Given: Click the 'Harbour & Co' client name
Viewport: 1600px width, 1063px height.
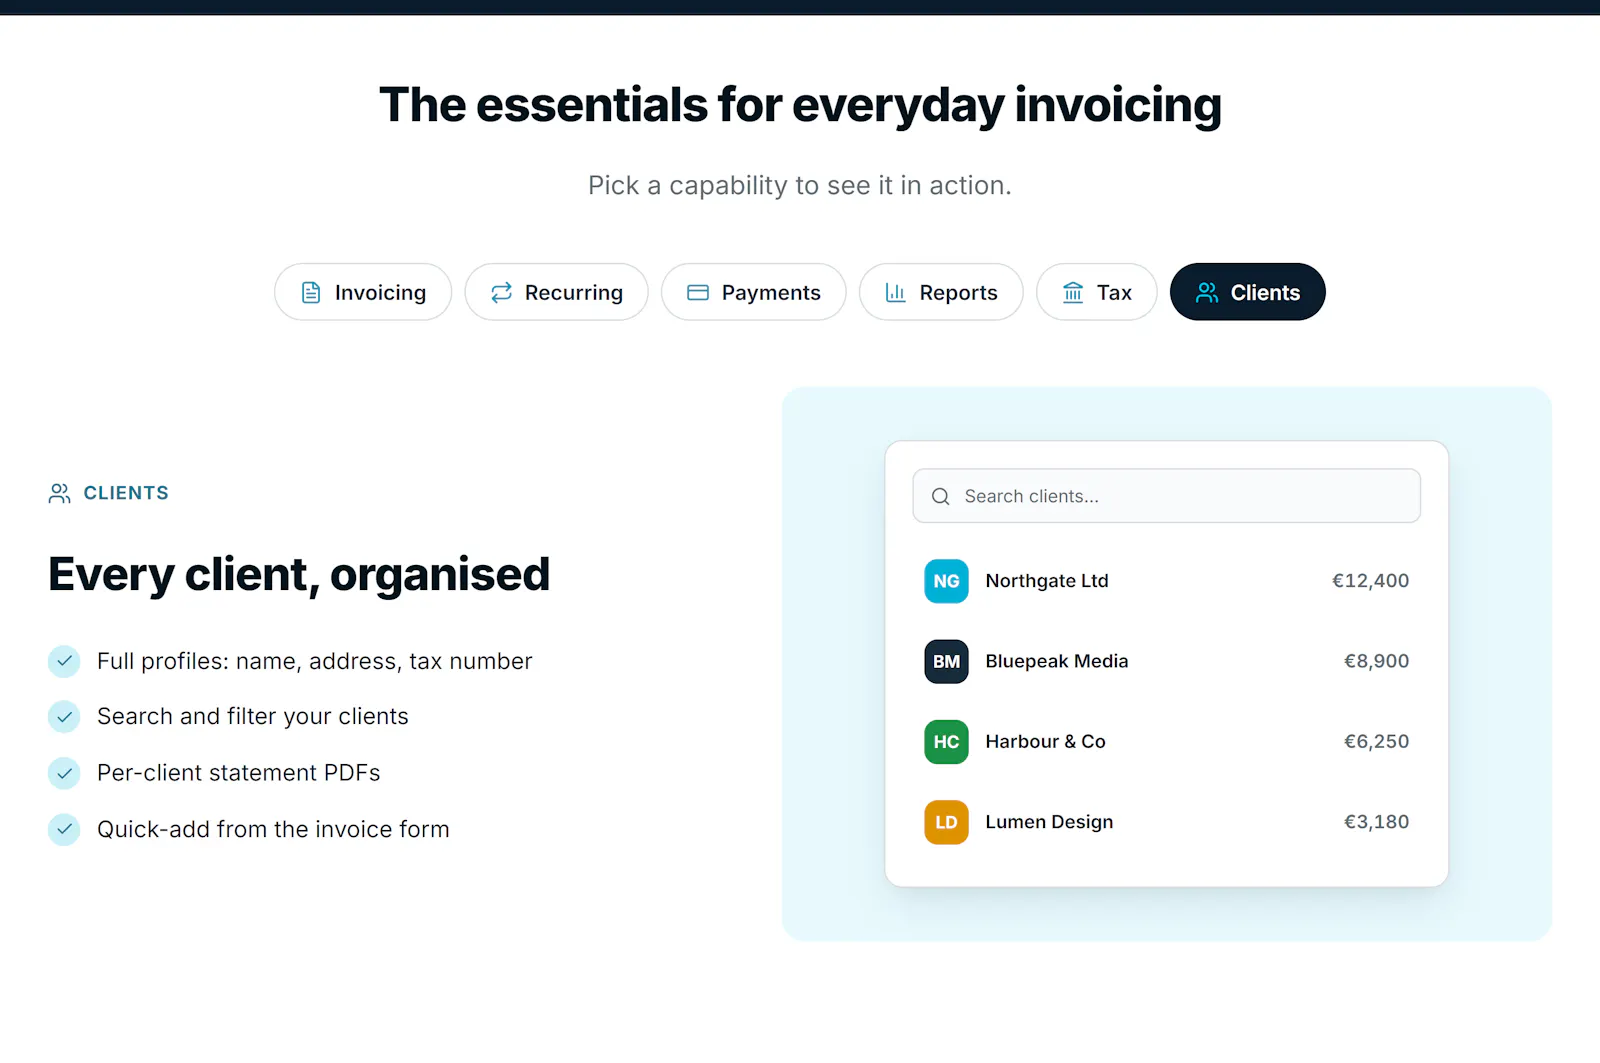Looking at the screenshot, I should [x=1045, y=742].
